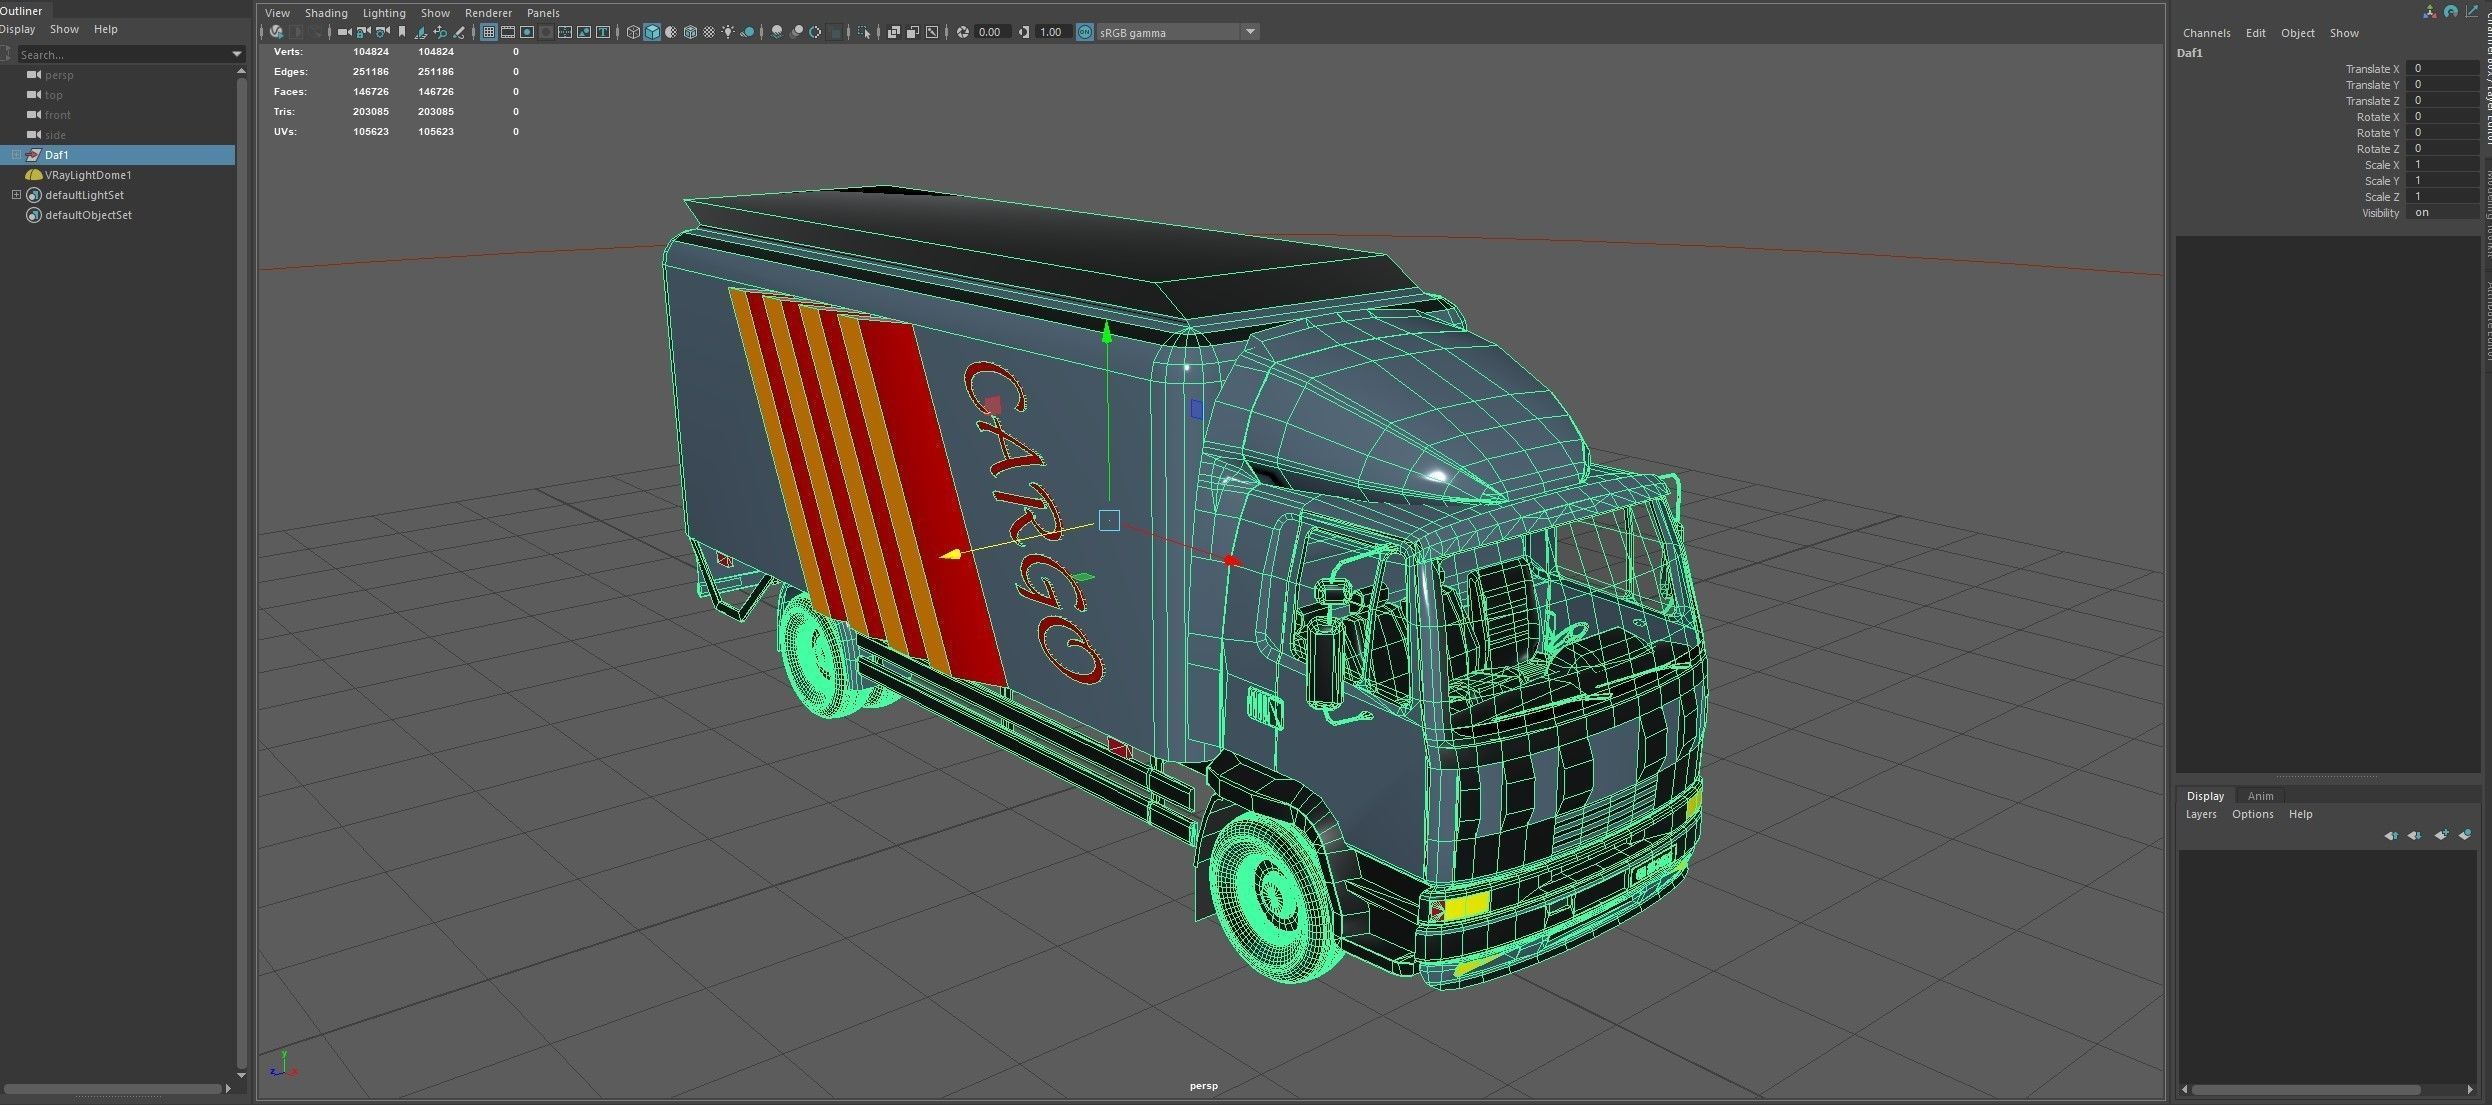The height and width of the screenshot is (1105, 2492).
Task: Toggle X-Ray Joints icon
Action: pos(932,32)
